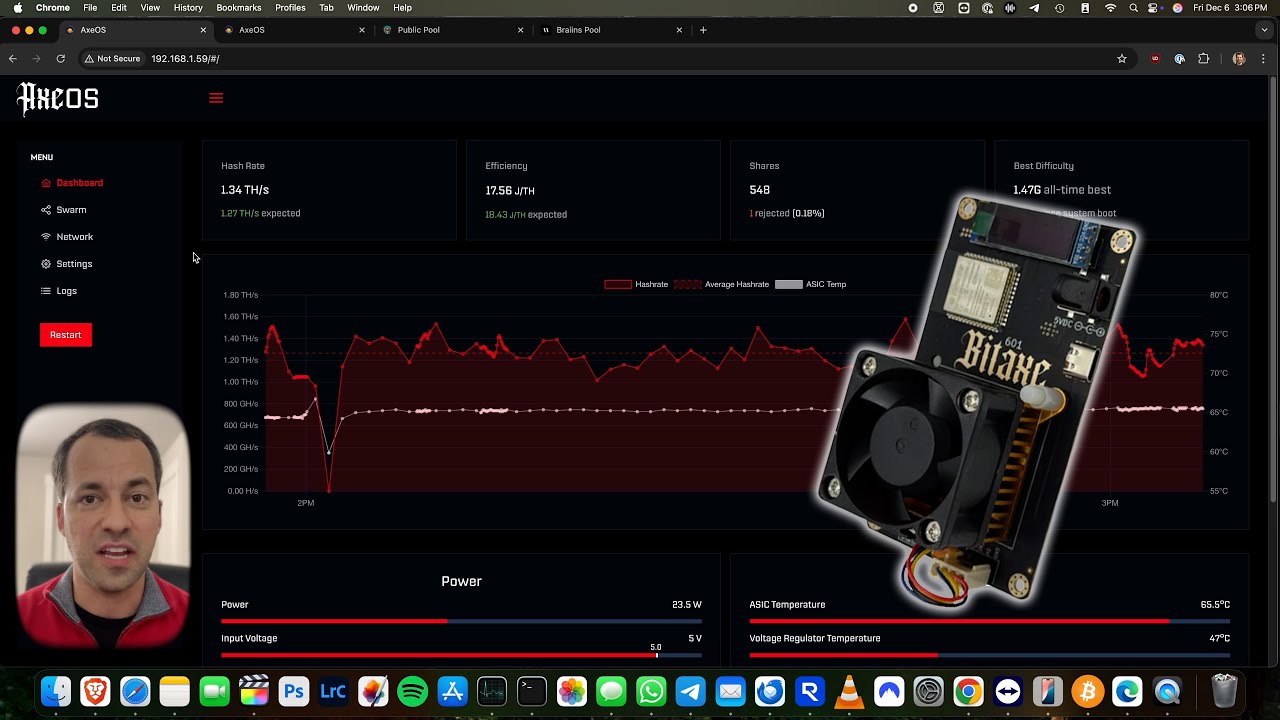Launch Safari from the Dock

(135, 691)
